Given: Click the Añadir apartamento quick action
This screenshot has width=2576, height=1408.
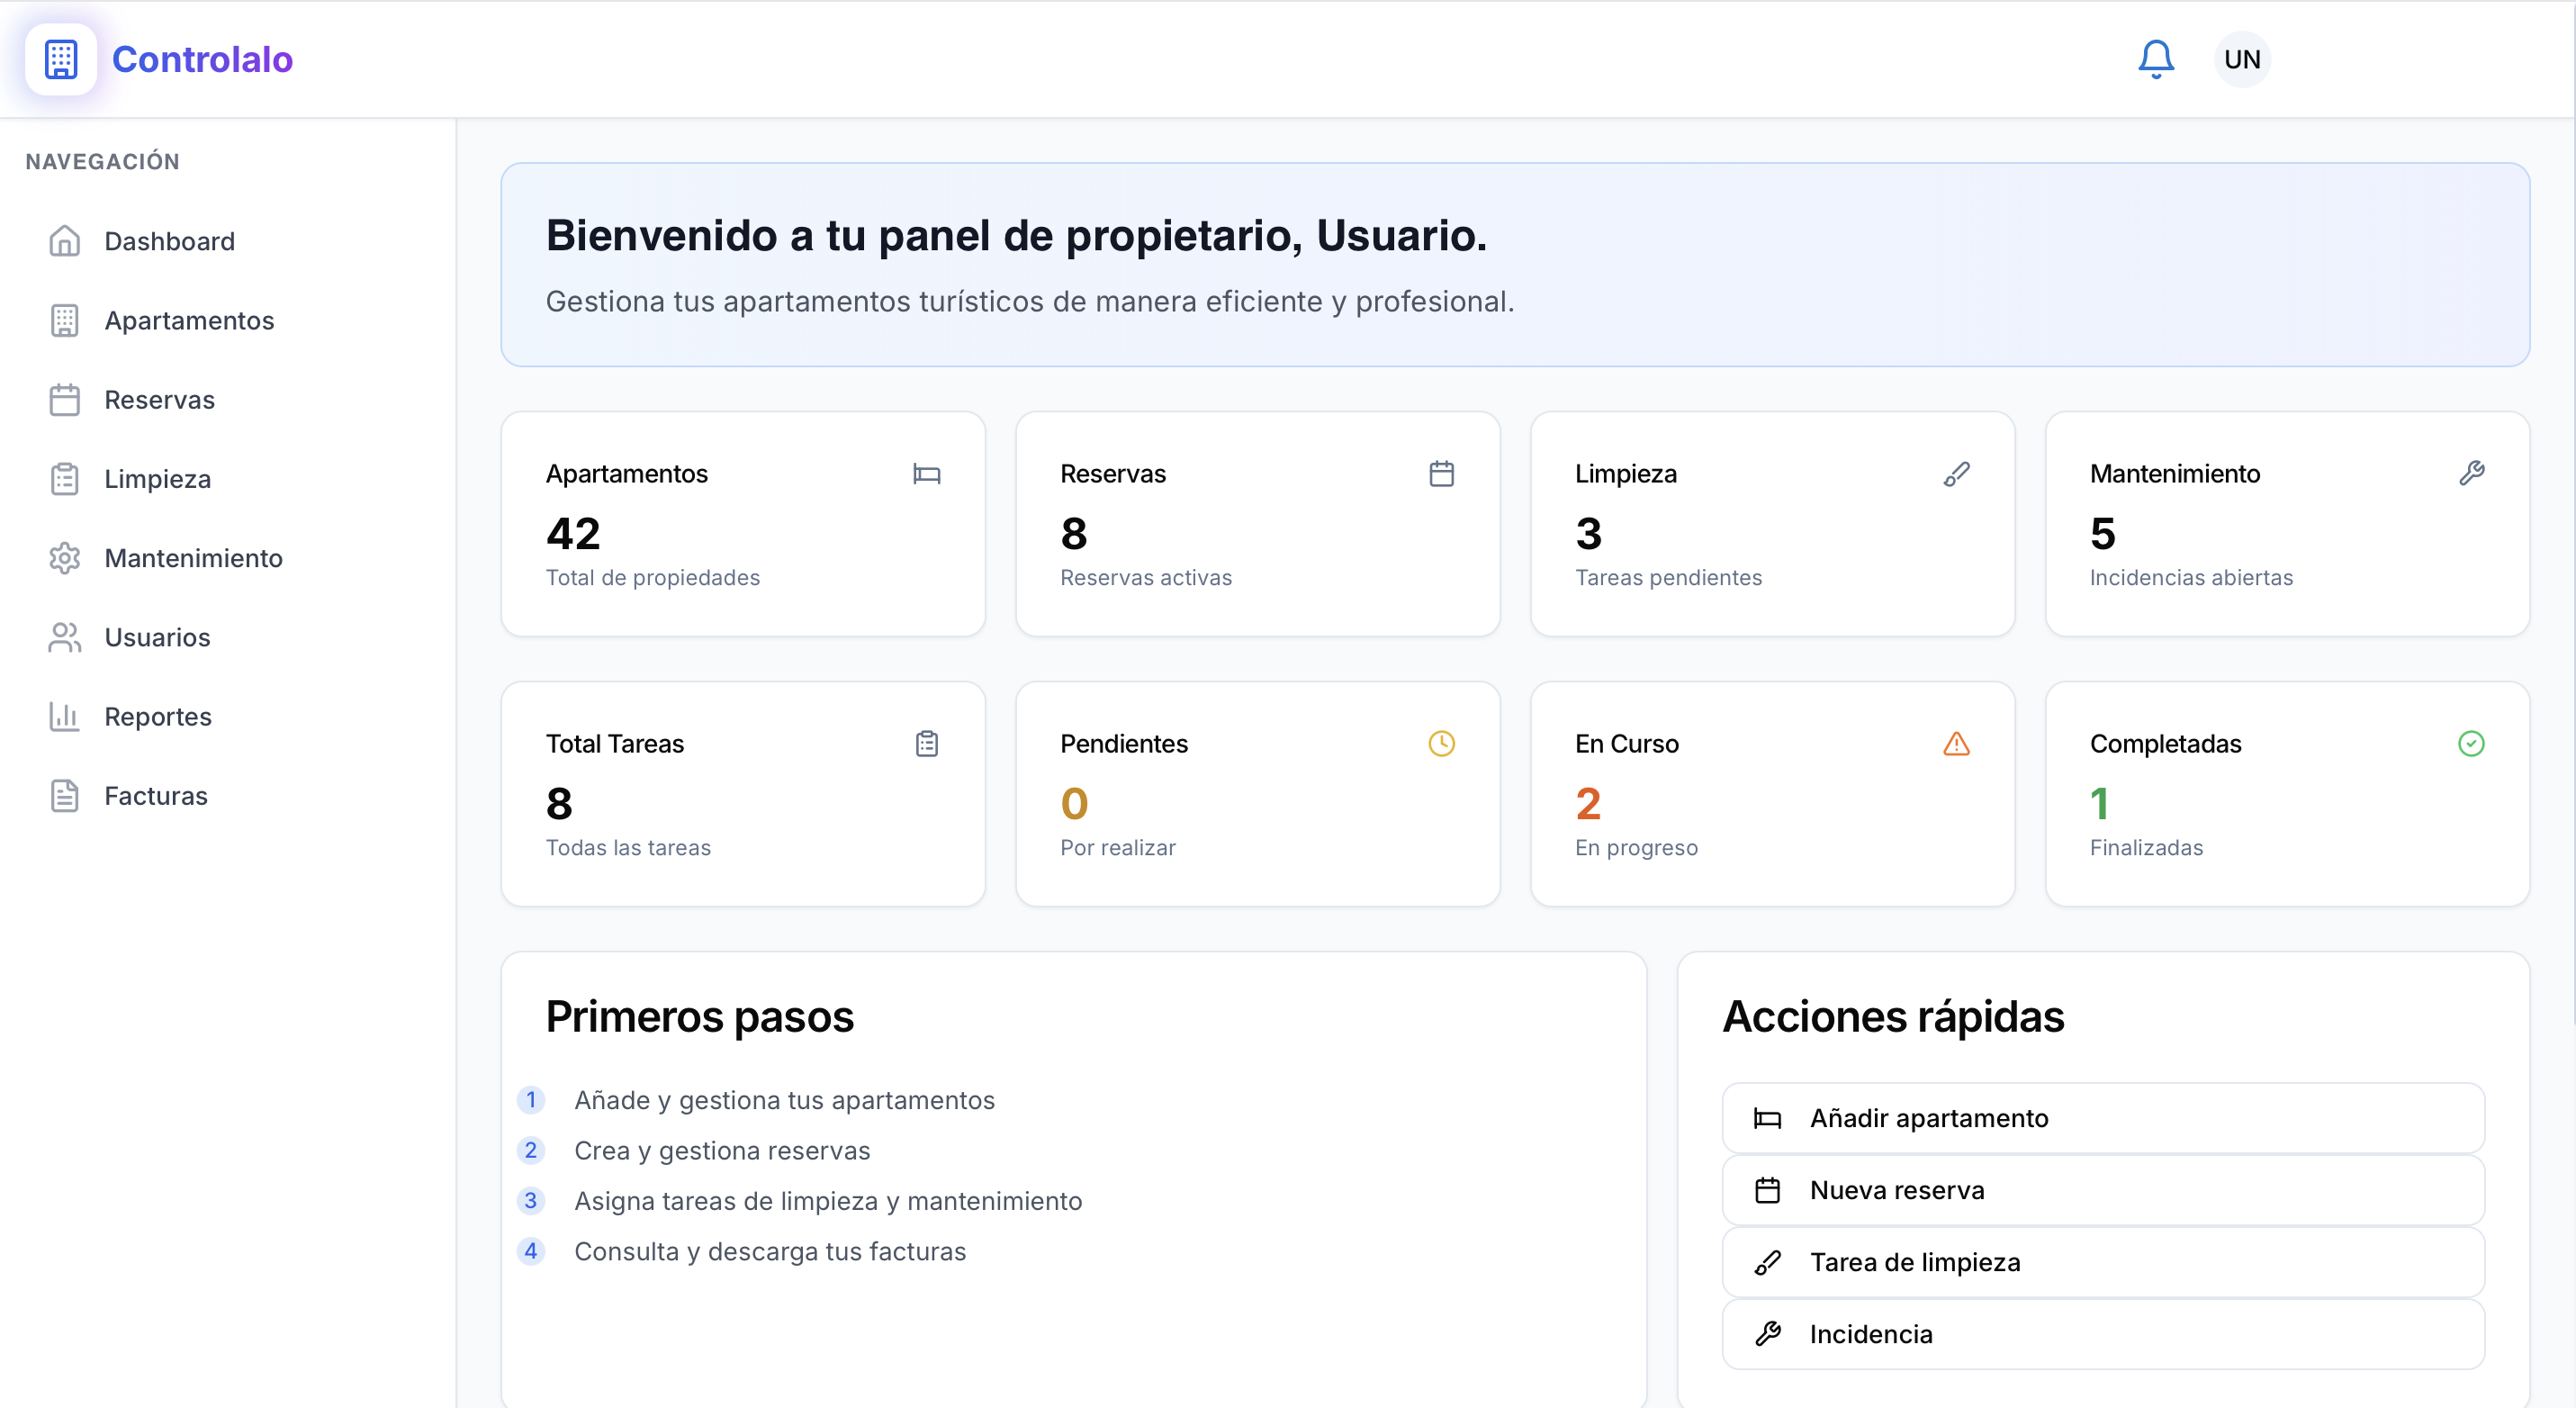Looking at the screenshot, I should point(2103,1119).
